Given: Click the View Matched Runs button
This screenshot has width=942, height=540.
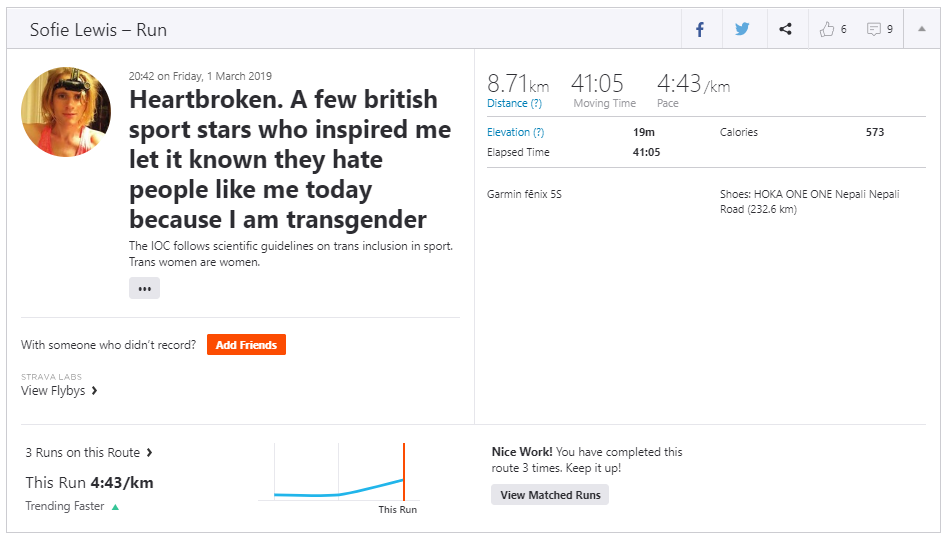Looking at the screenshot, I should 550,495.
